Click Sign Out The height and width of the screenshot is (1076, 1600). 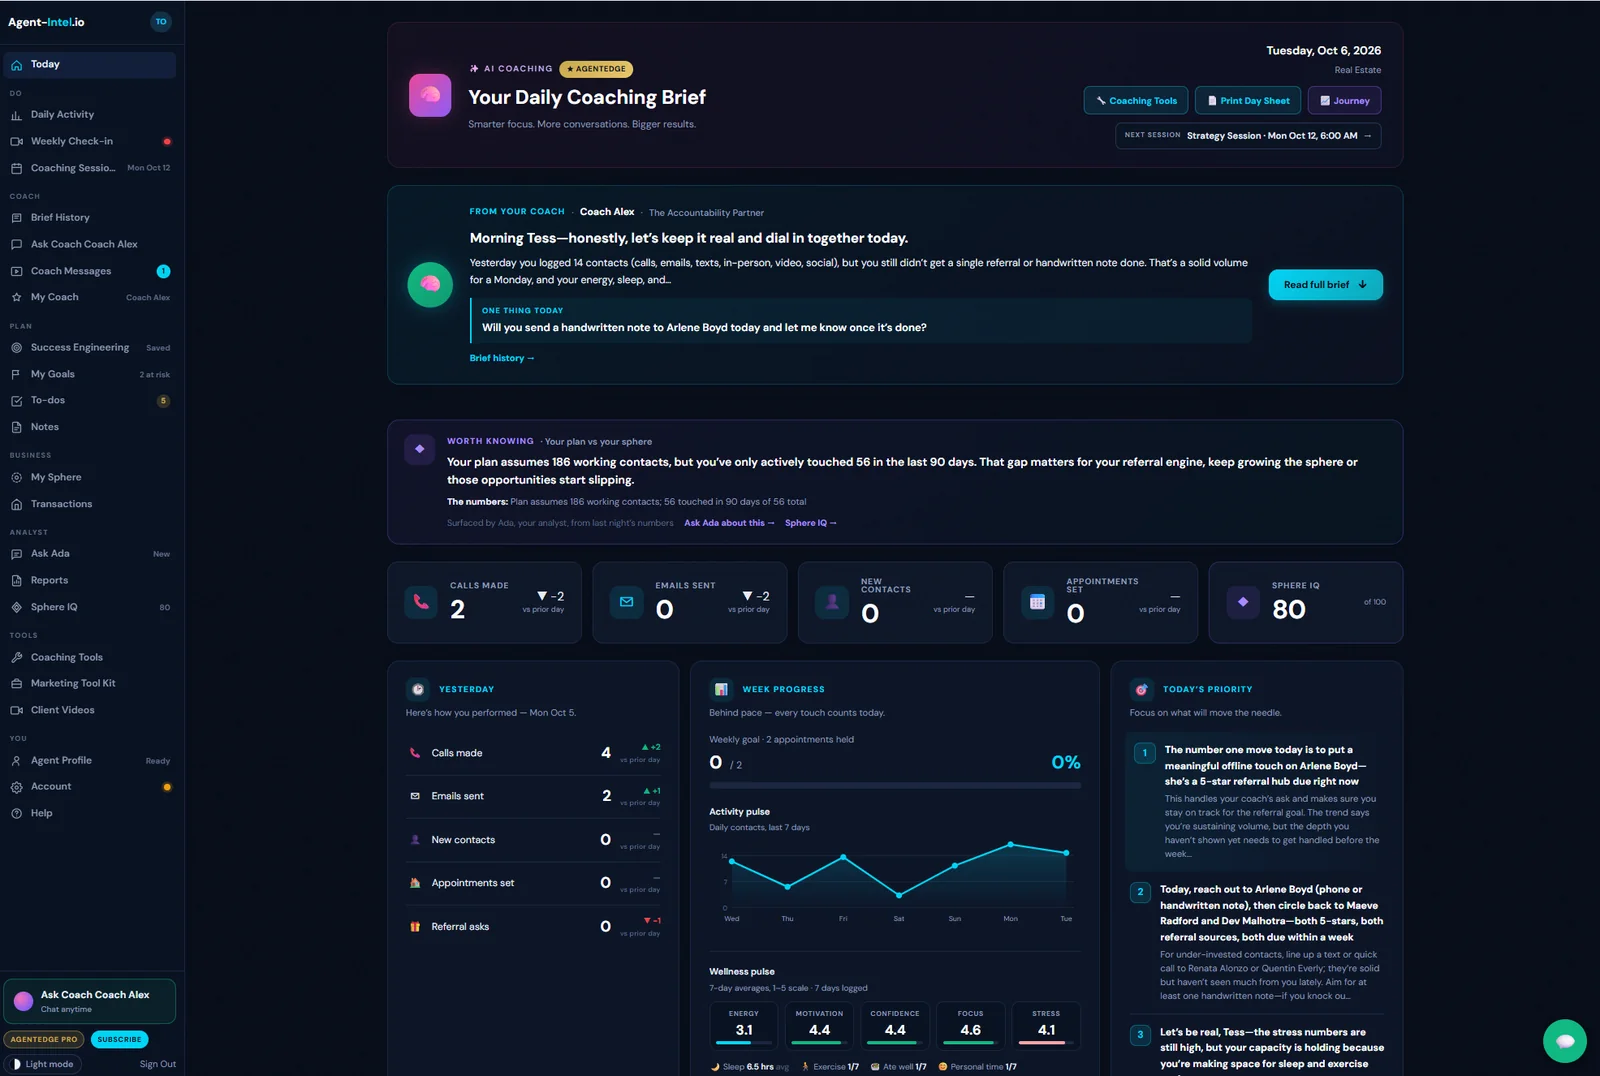pyautogui.click(x=158, y=1064)
